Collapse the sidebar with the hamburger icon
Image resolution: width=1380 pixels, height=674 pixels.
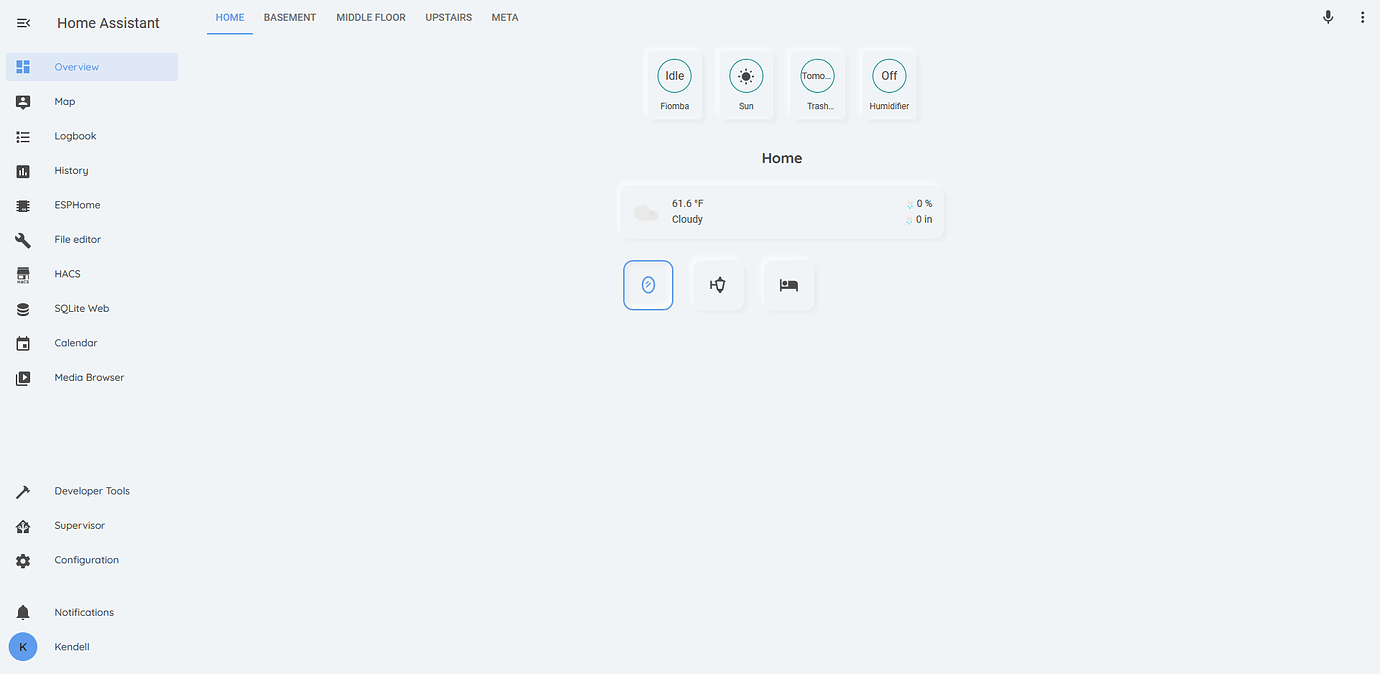(x=23, y=22)
